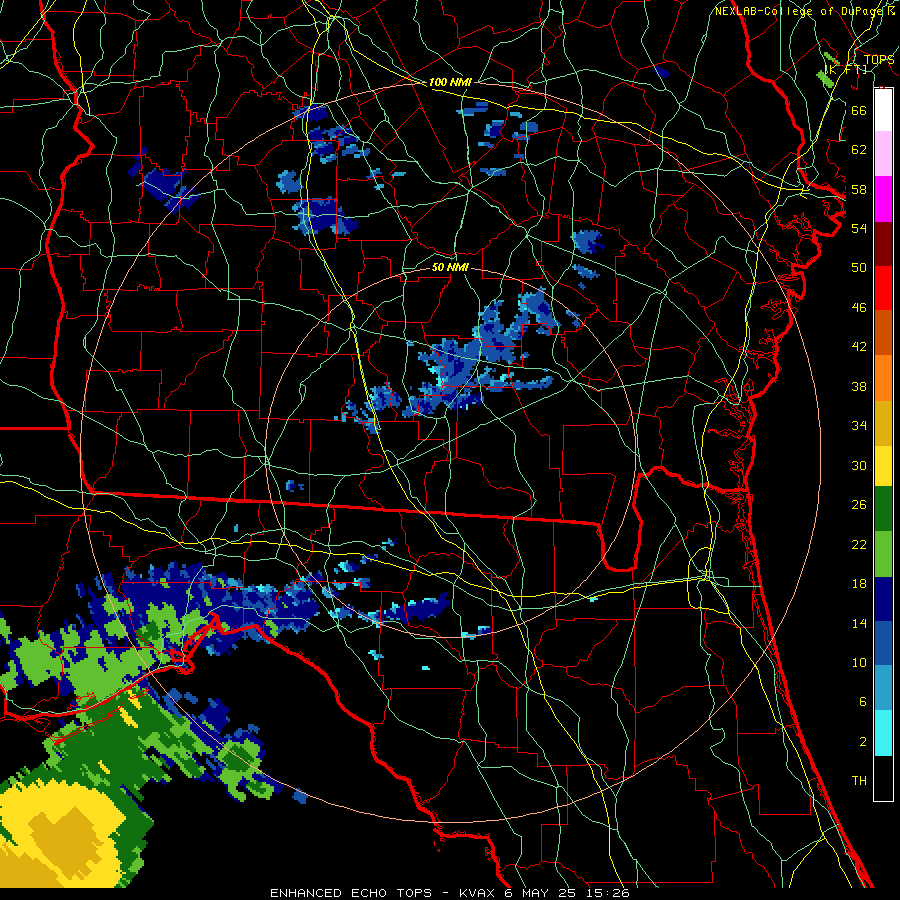This screenshot has height=900, width=900.
Task: Select the gold 34 kft legend swatch
Action: tap(883, 423)
